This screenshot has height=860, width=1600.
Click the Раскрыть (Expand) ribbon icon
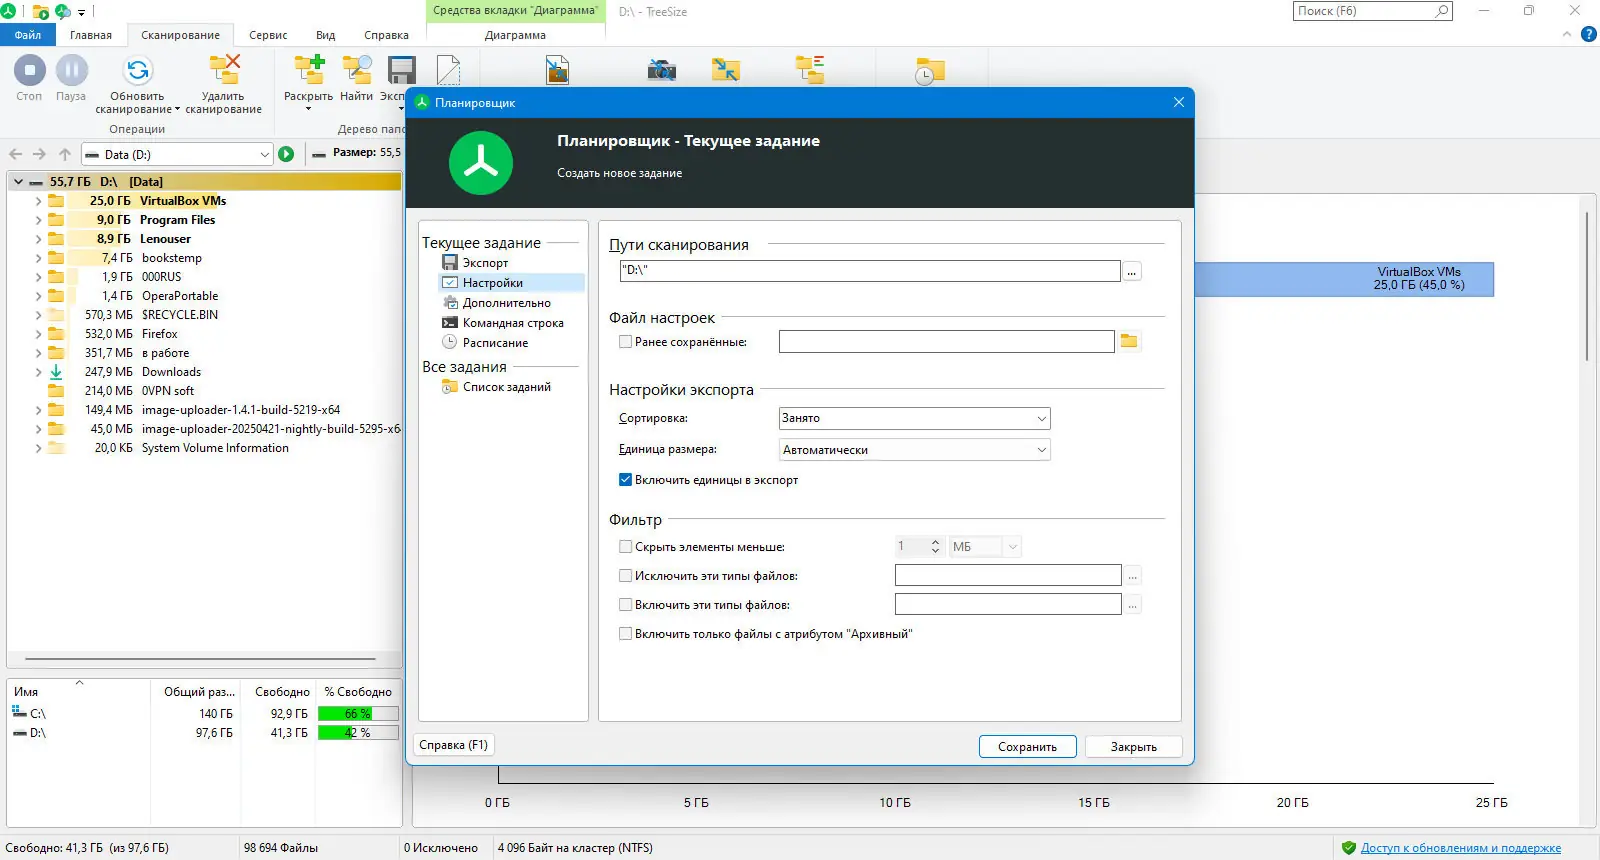pos(308,70)
